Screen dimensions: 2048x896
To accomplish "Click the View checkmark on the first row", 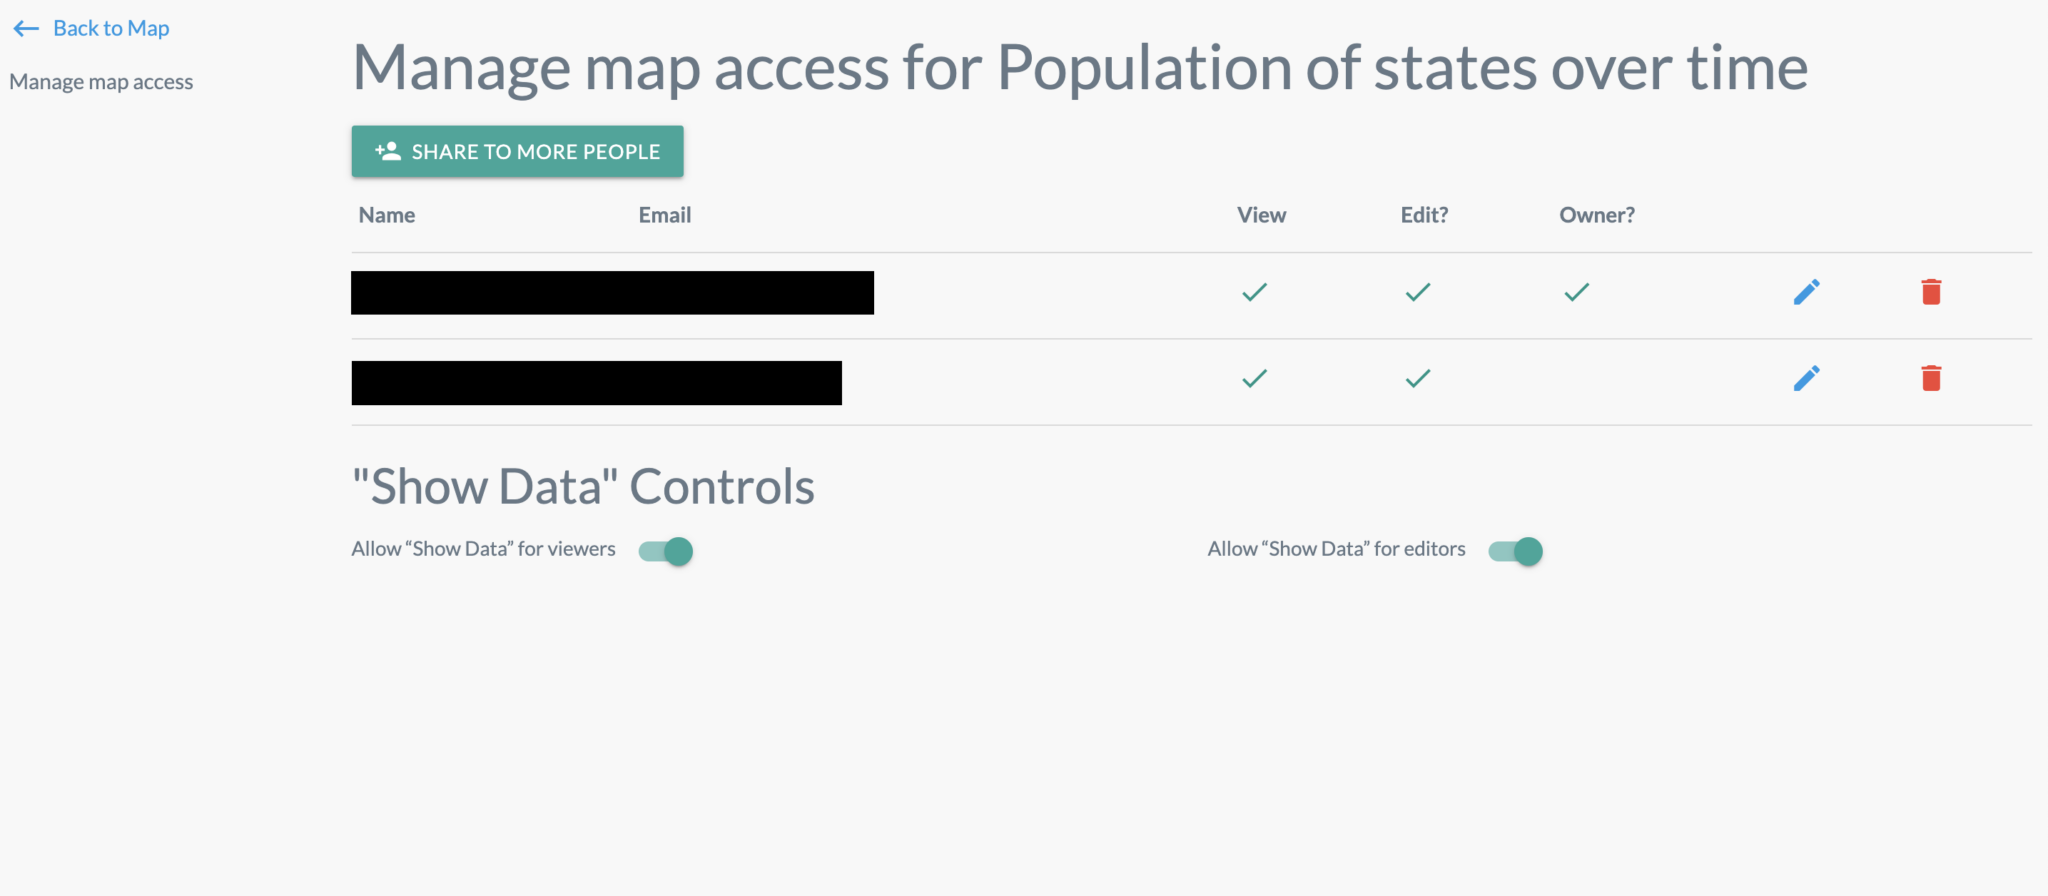I will (x=1254, y=292).
